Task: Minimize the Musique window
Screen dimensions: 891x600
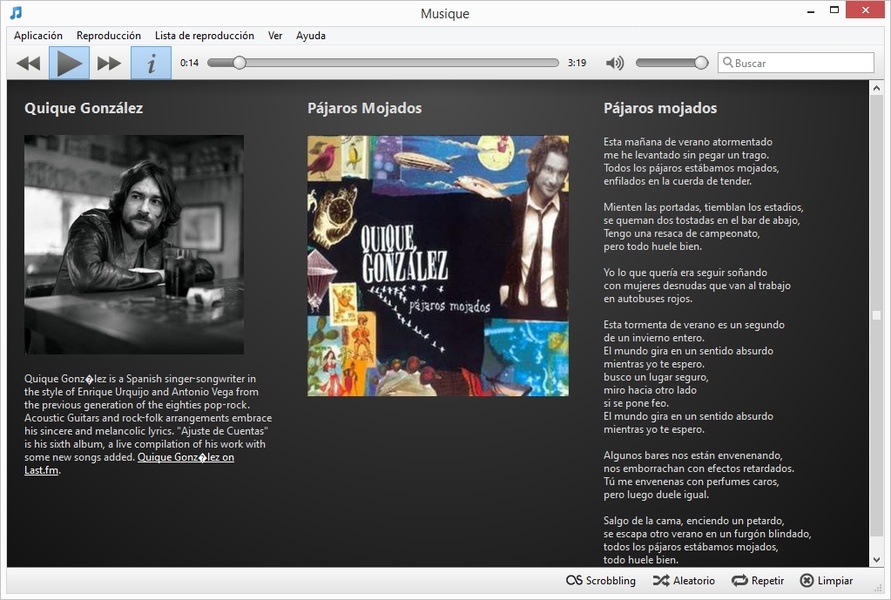Action: (811, 10)
